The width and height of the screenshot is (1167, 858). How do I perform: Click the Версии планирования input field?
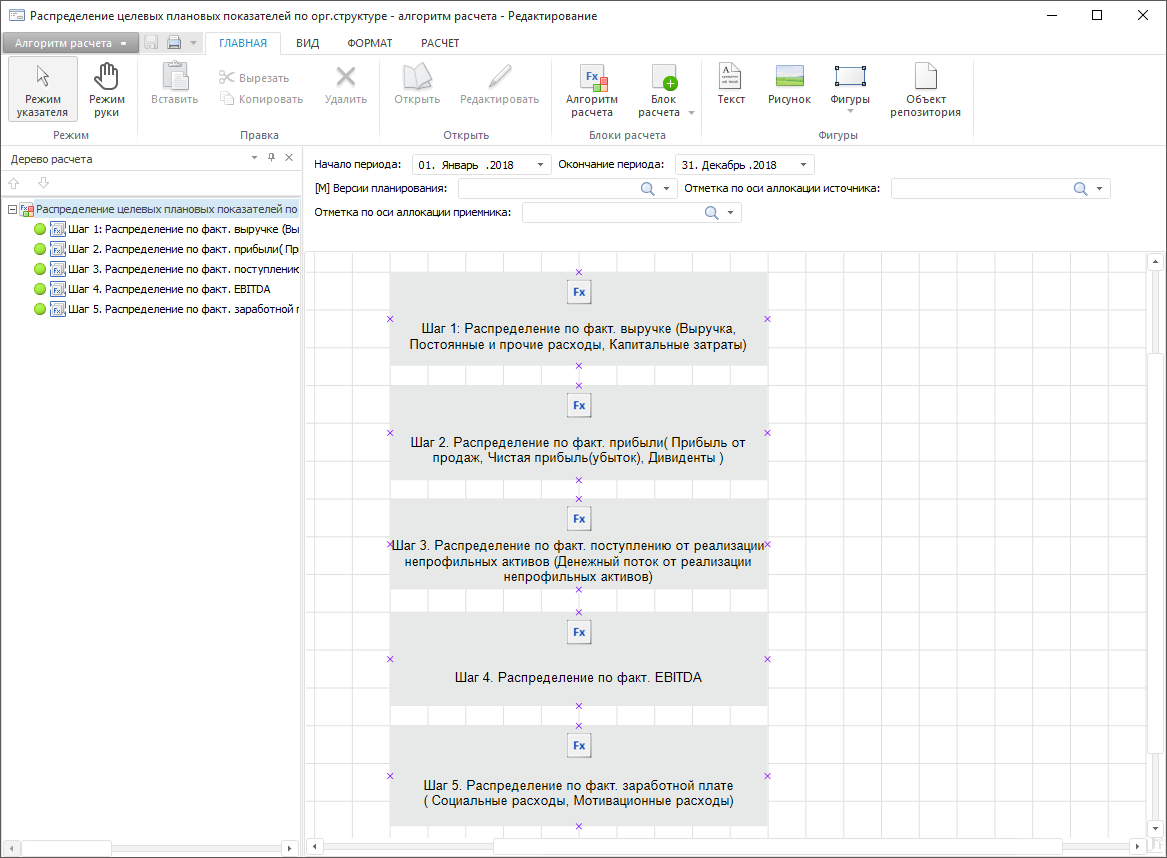coord(548,189)
